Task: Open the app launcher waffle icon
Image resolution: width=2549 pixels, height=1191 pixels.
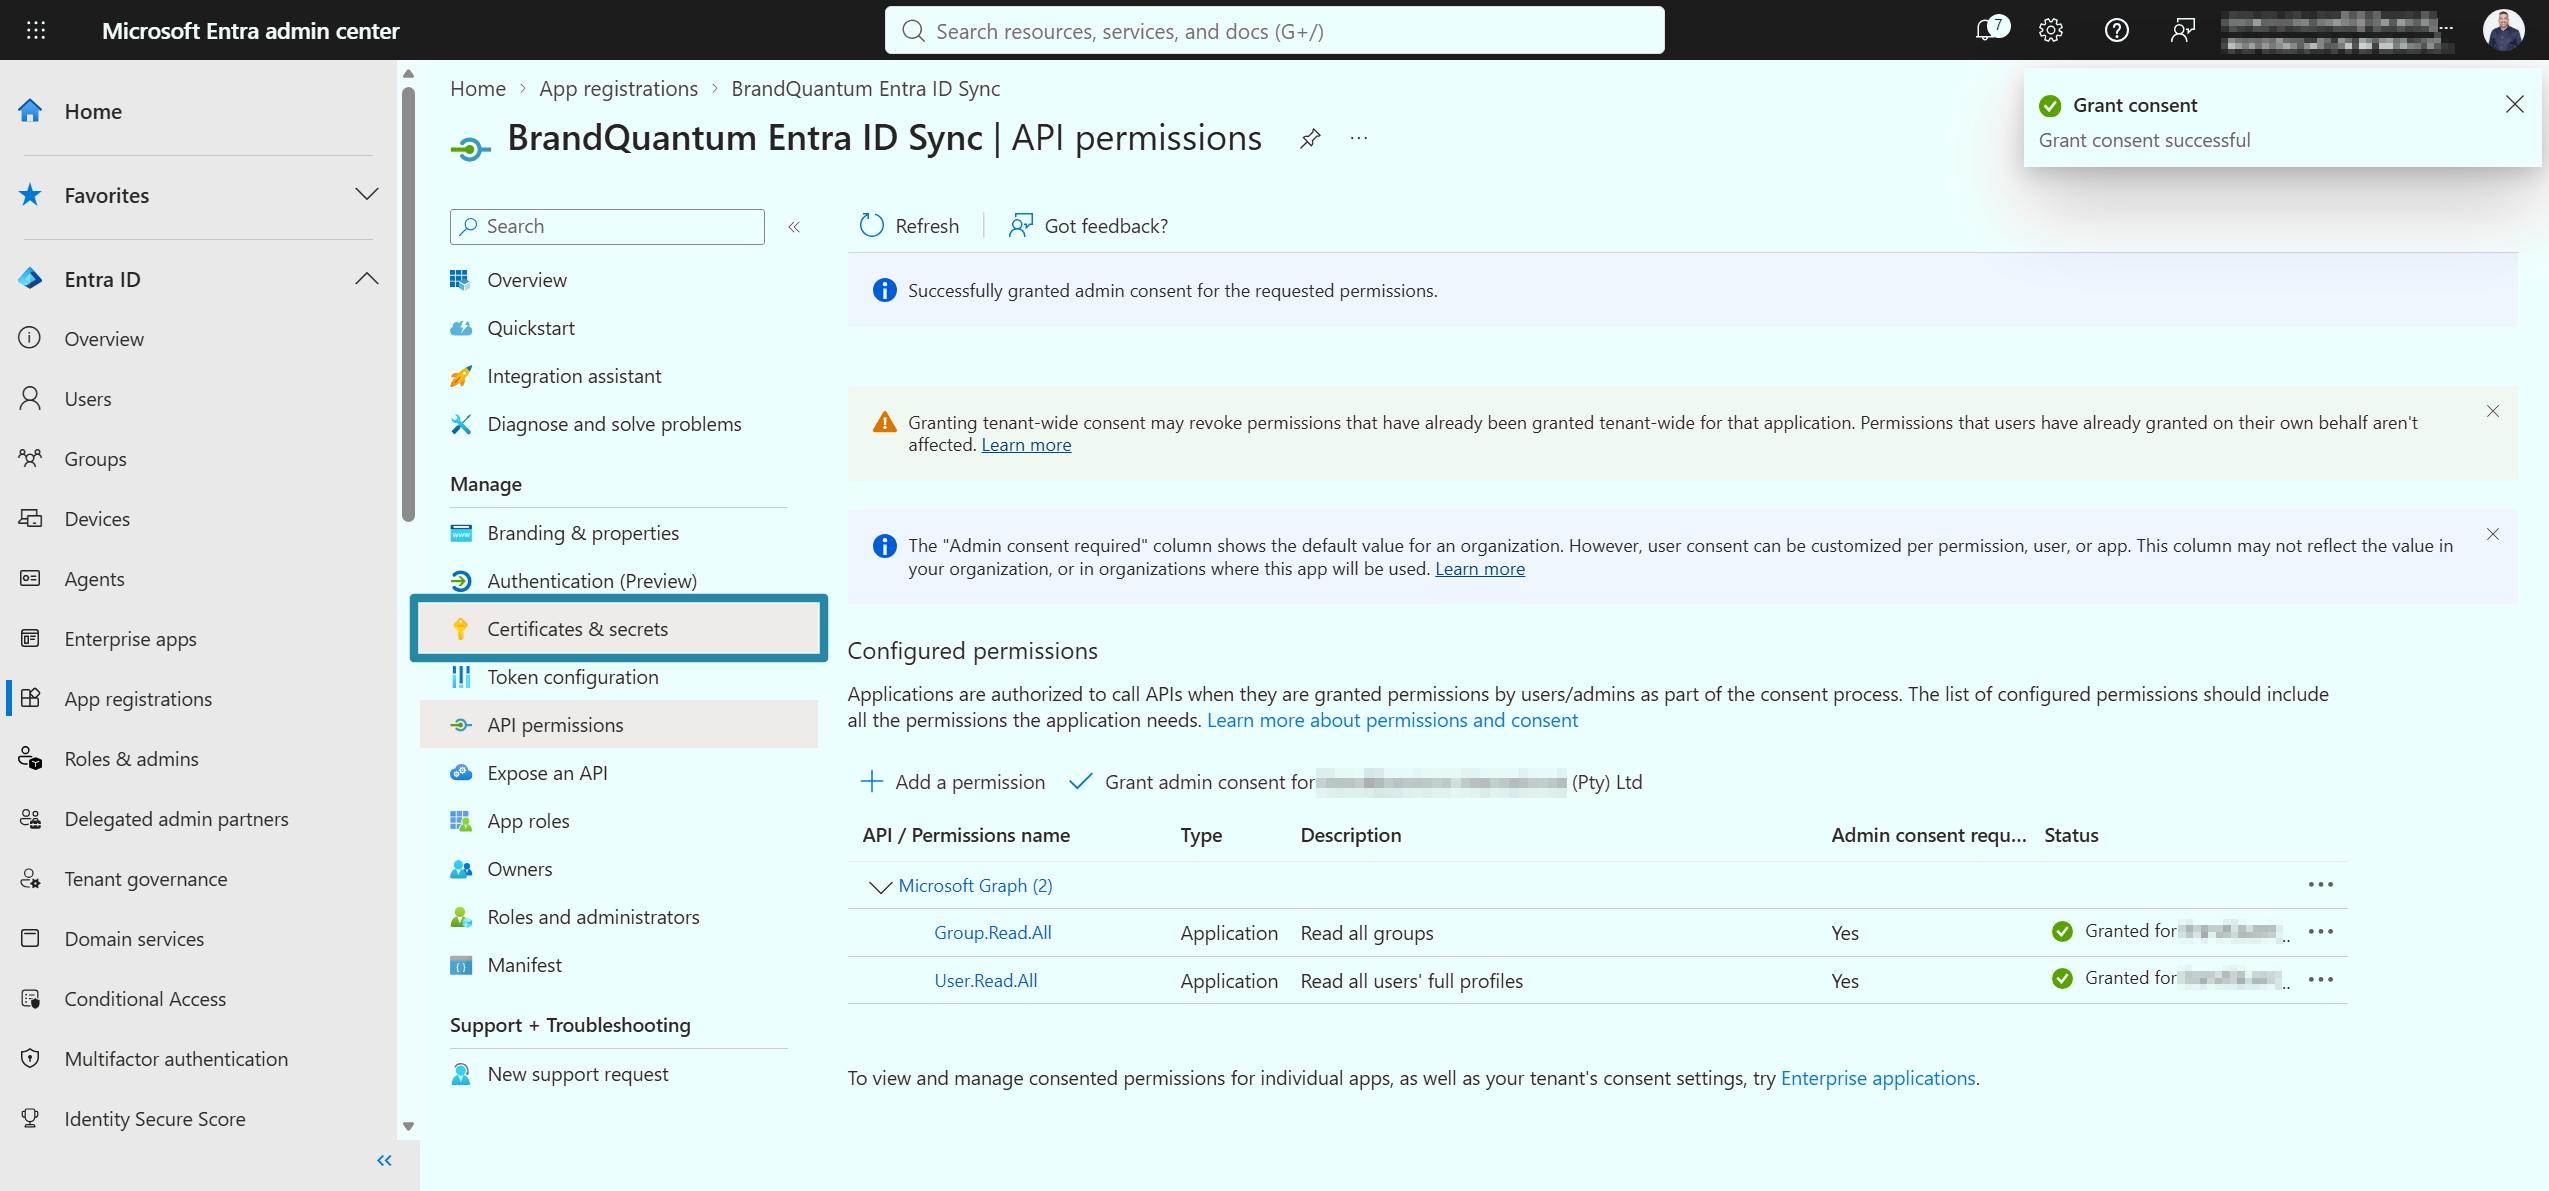Action: point(36,30)
